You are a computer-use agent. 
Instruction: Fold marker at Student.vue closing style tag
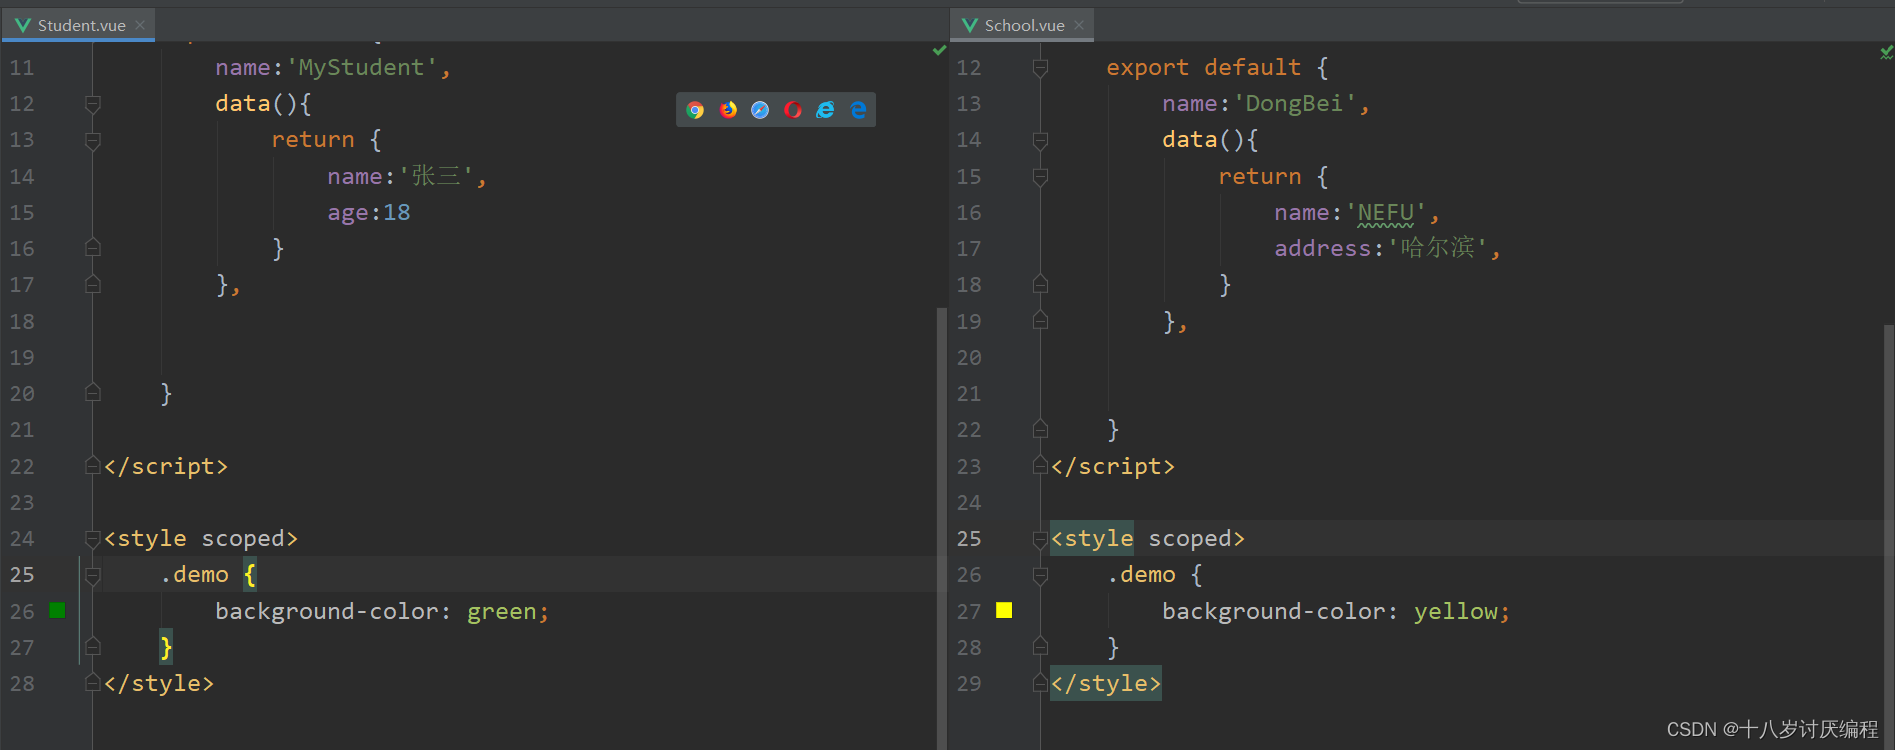(93, 683)
